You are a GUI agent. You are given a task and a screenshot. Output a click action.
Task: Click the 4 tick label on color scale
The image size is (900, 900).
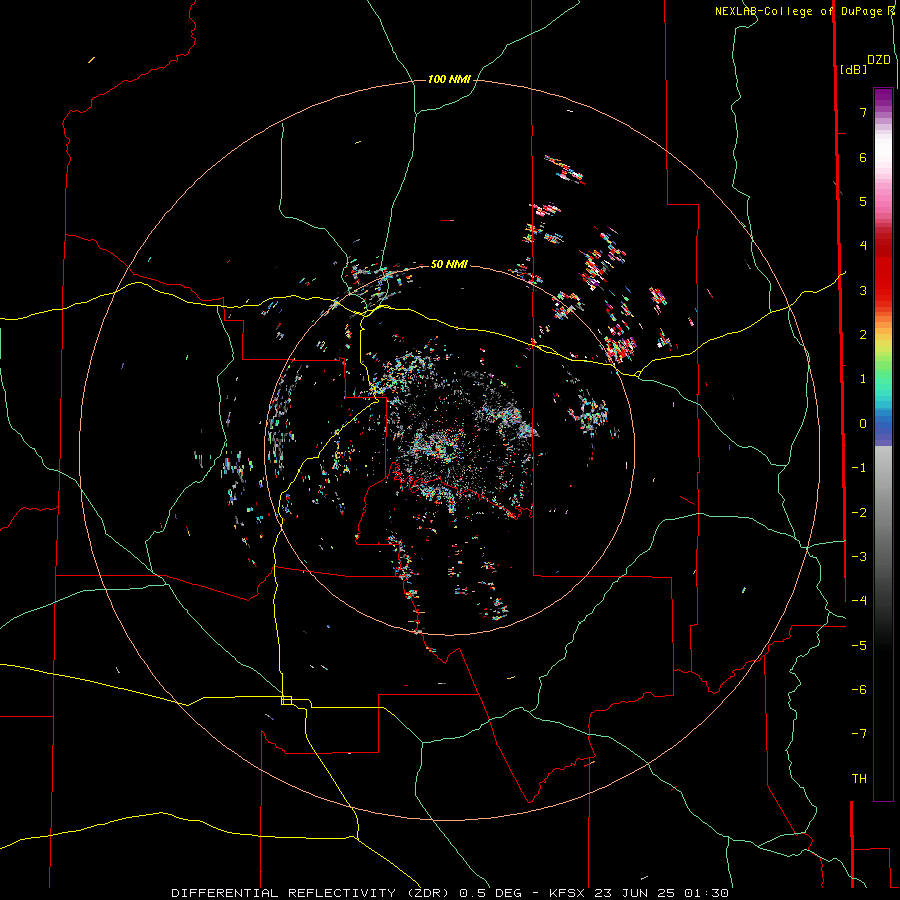point(862,246)
